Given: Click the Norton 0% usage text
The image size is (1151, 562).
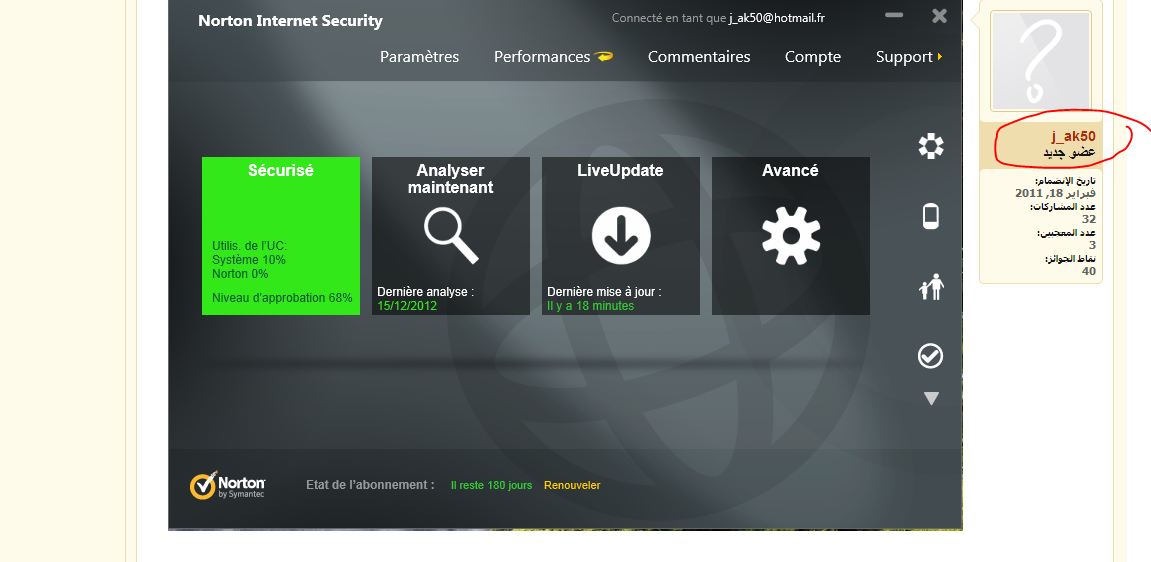Looking at the screenshot, I should (240, 274).
